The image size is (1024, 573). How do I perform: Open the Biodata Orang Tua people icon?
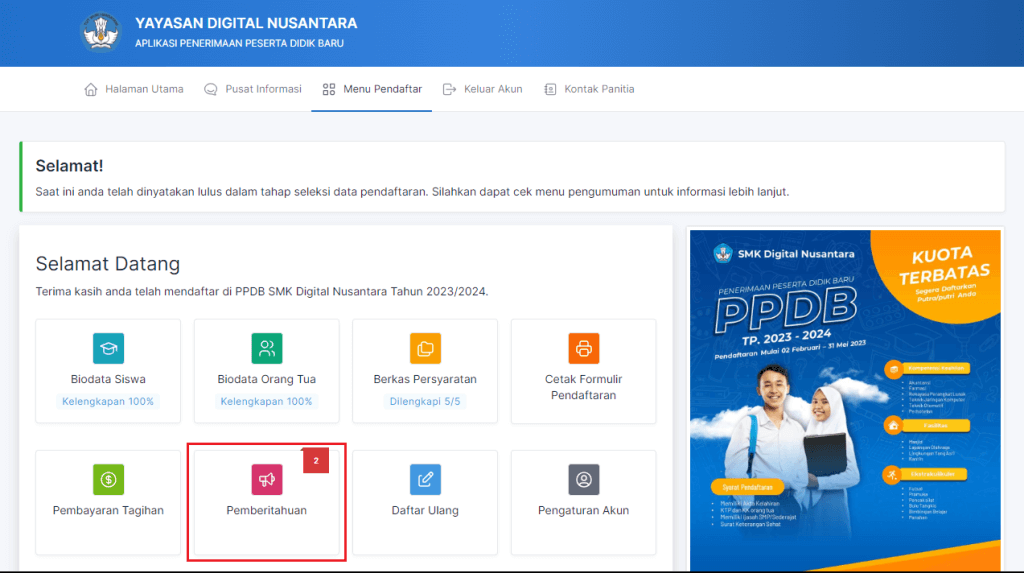(x=267, y=348)
